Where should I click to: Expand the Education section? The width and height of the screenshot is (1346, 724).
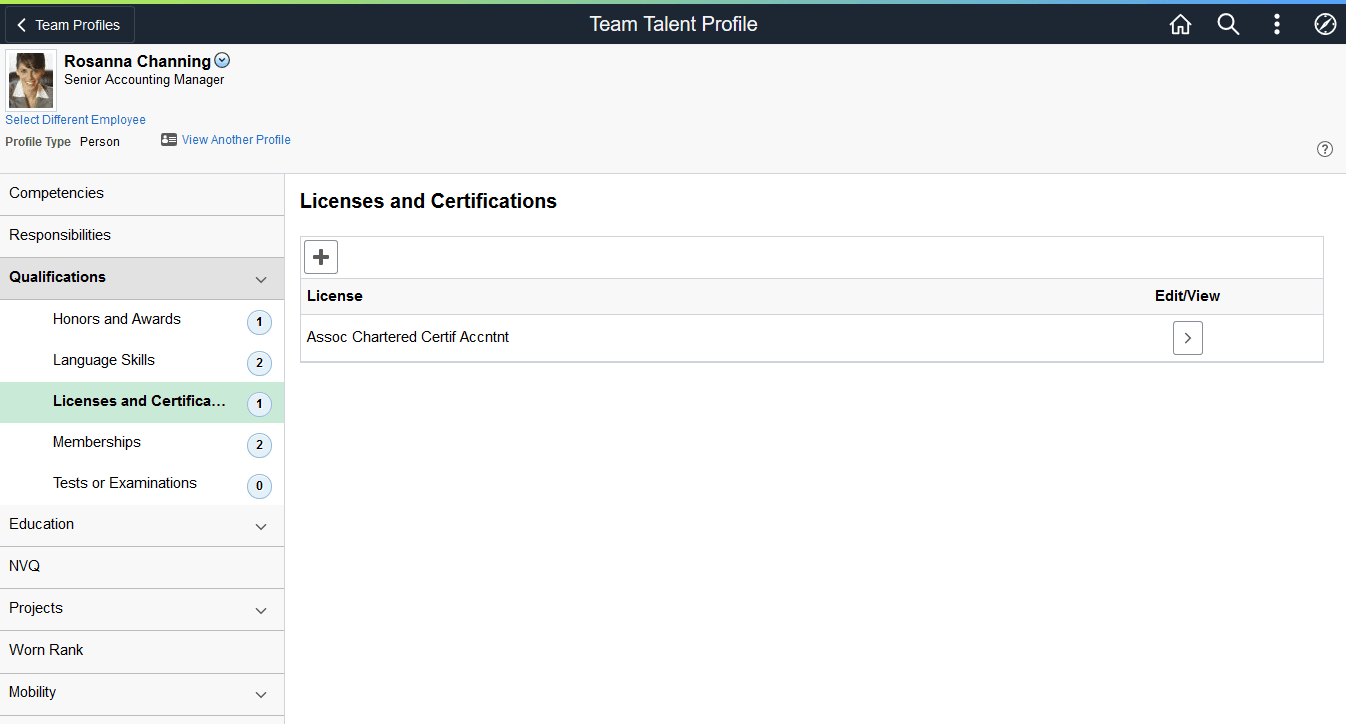(260, 526)
